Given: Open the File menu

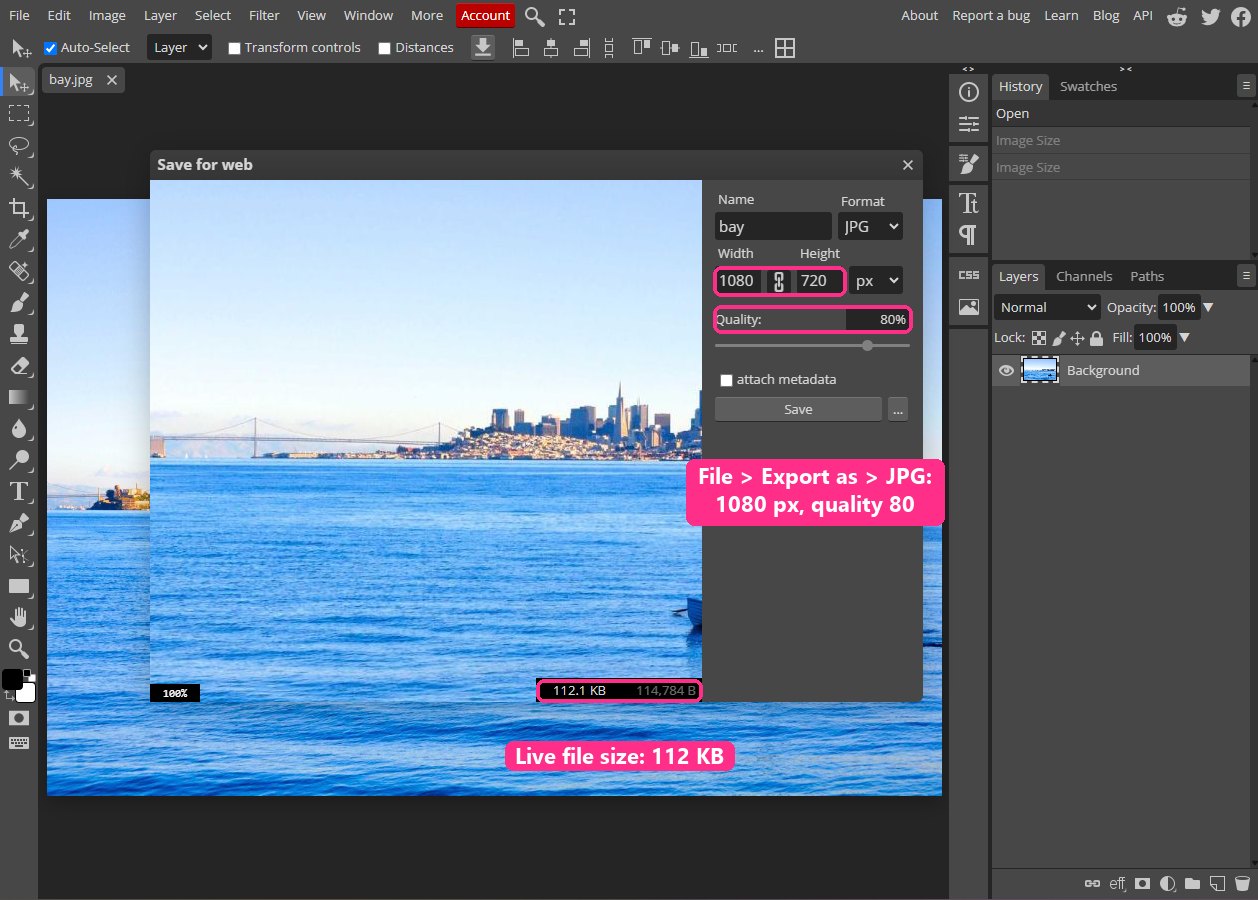Looking at the screenshot, I should (19, 16).
